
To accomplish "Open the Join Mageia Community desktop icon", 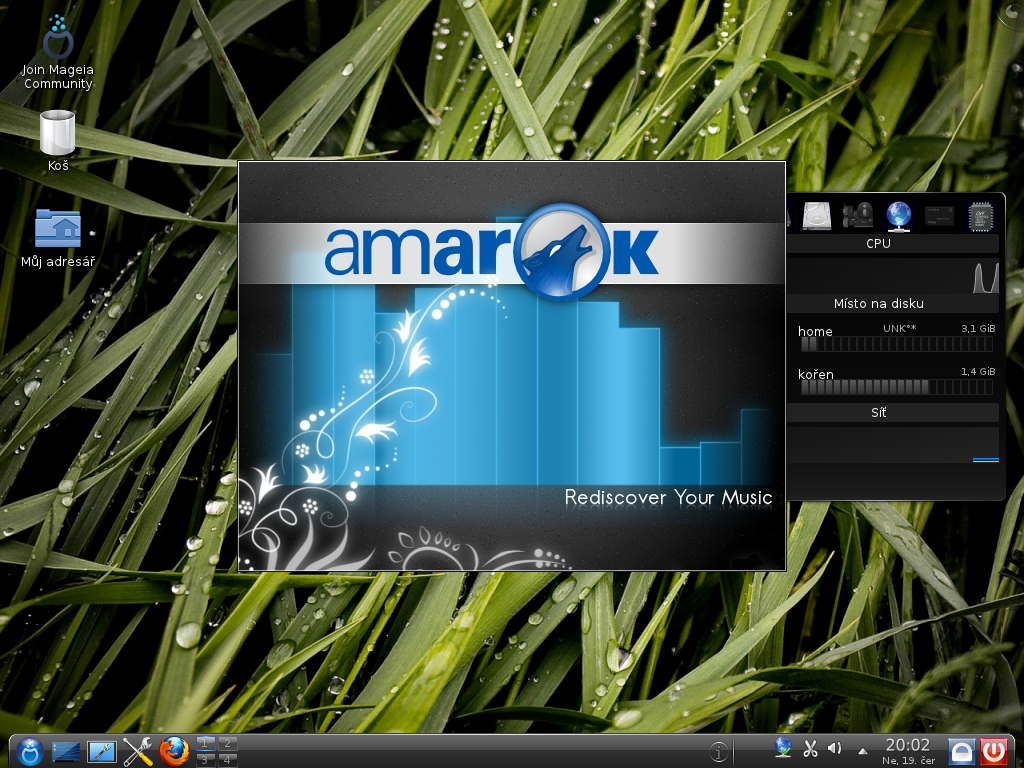I will click(57, 52).
